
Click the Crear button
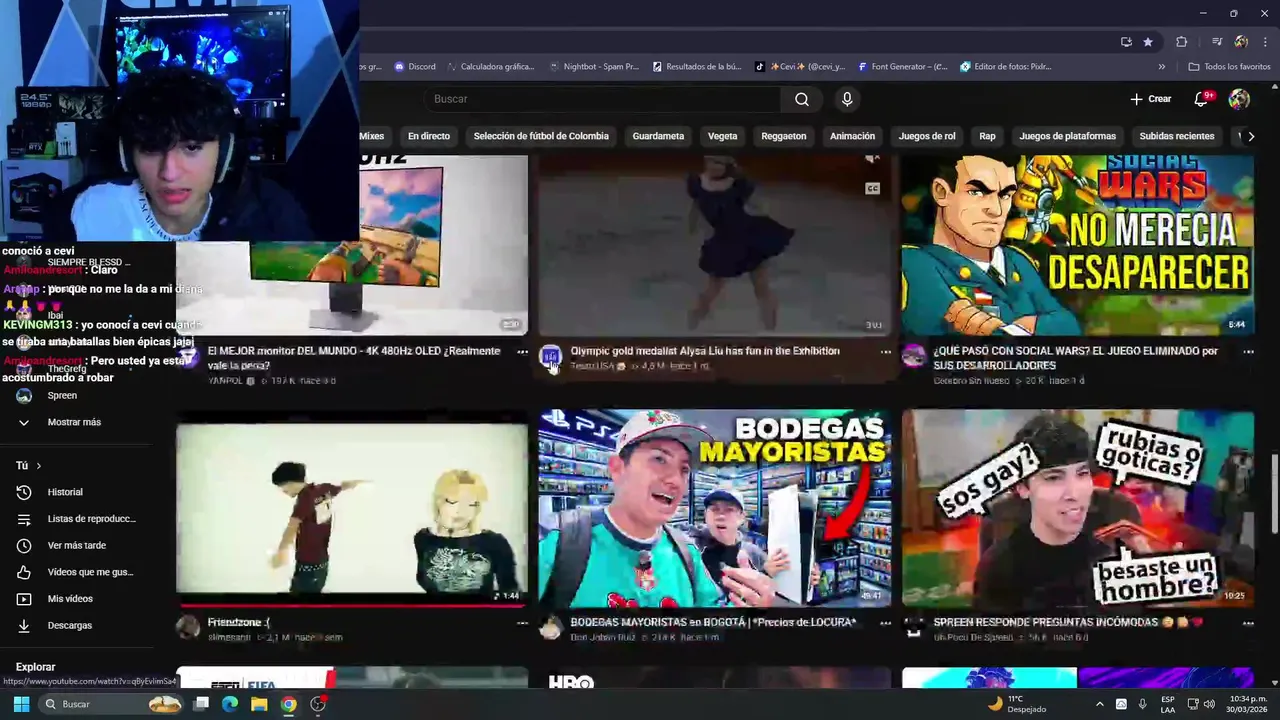[1150, 99]
